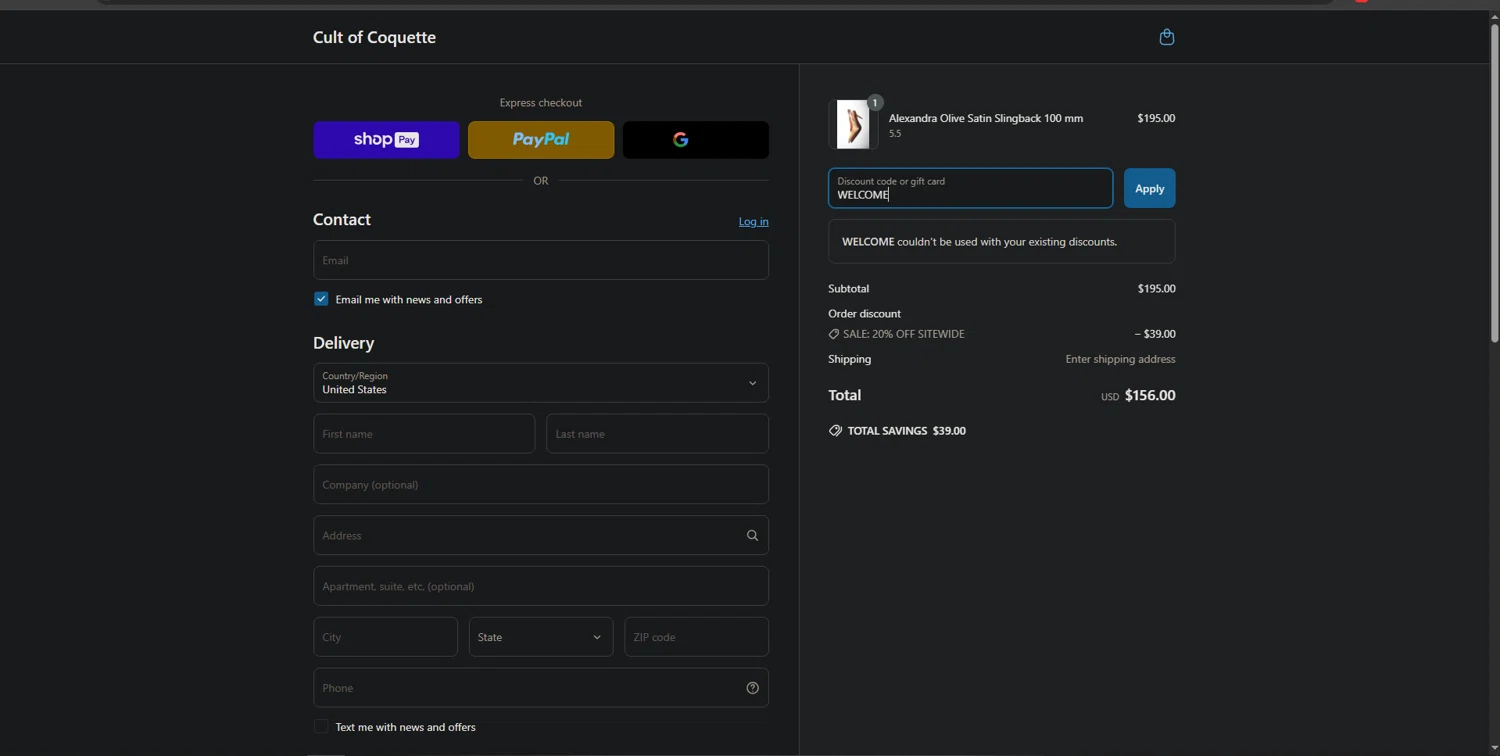1500x756 pixels.
Task: Enable Text me with news and offers
Action: click(x=321, y=727)
